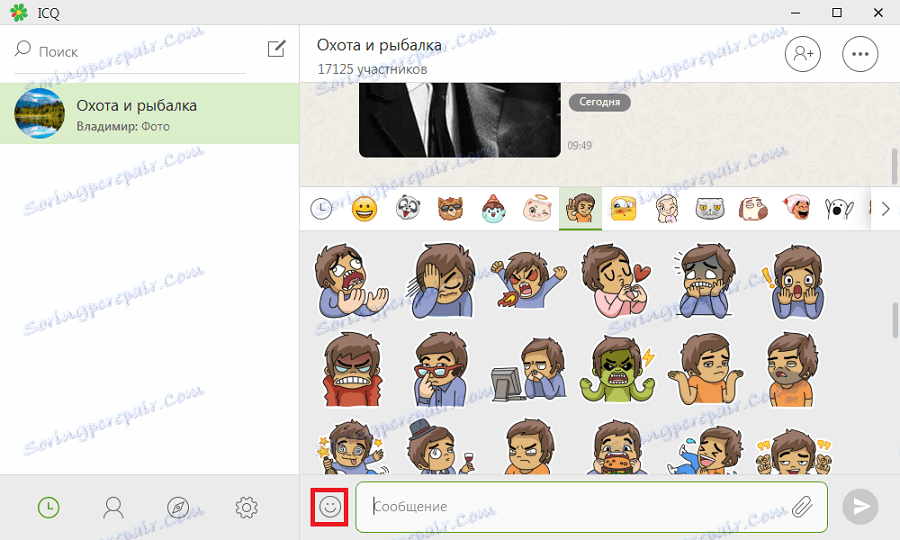Viewport: 900px width, 540px height.
Task: Select the brown-haired guy sticker pack
Action: pos(580,208)
